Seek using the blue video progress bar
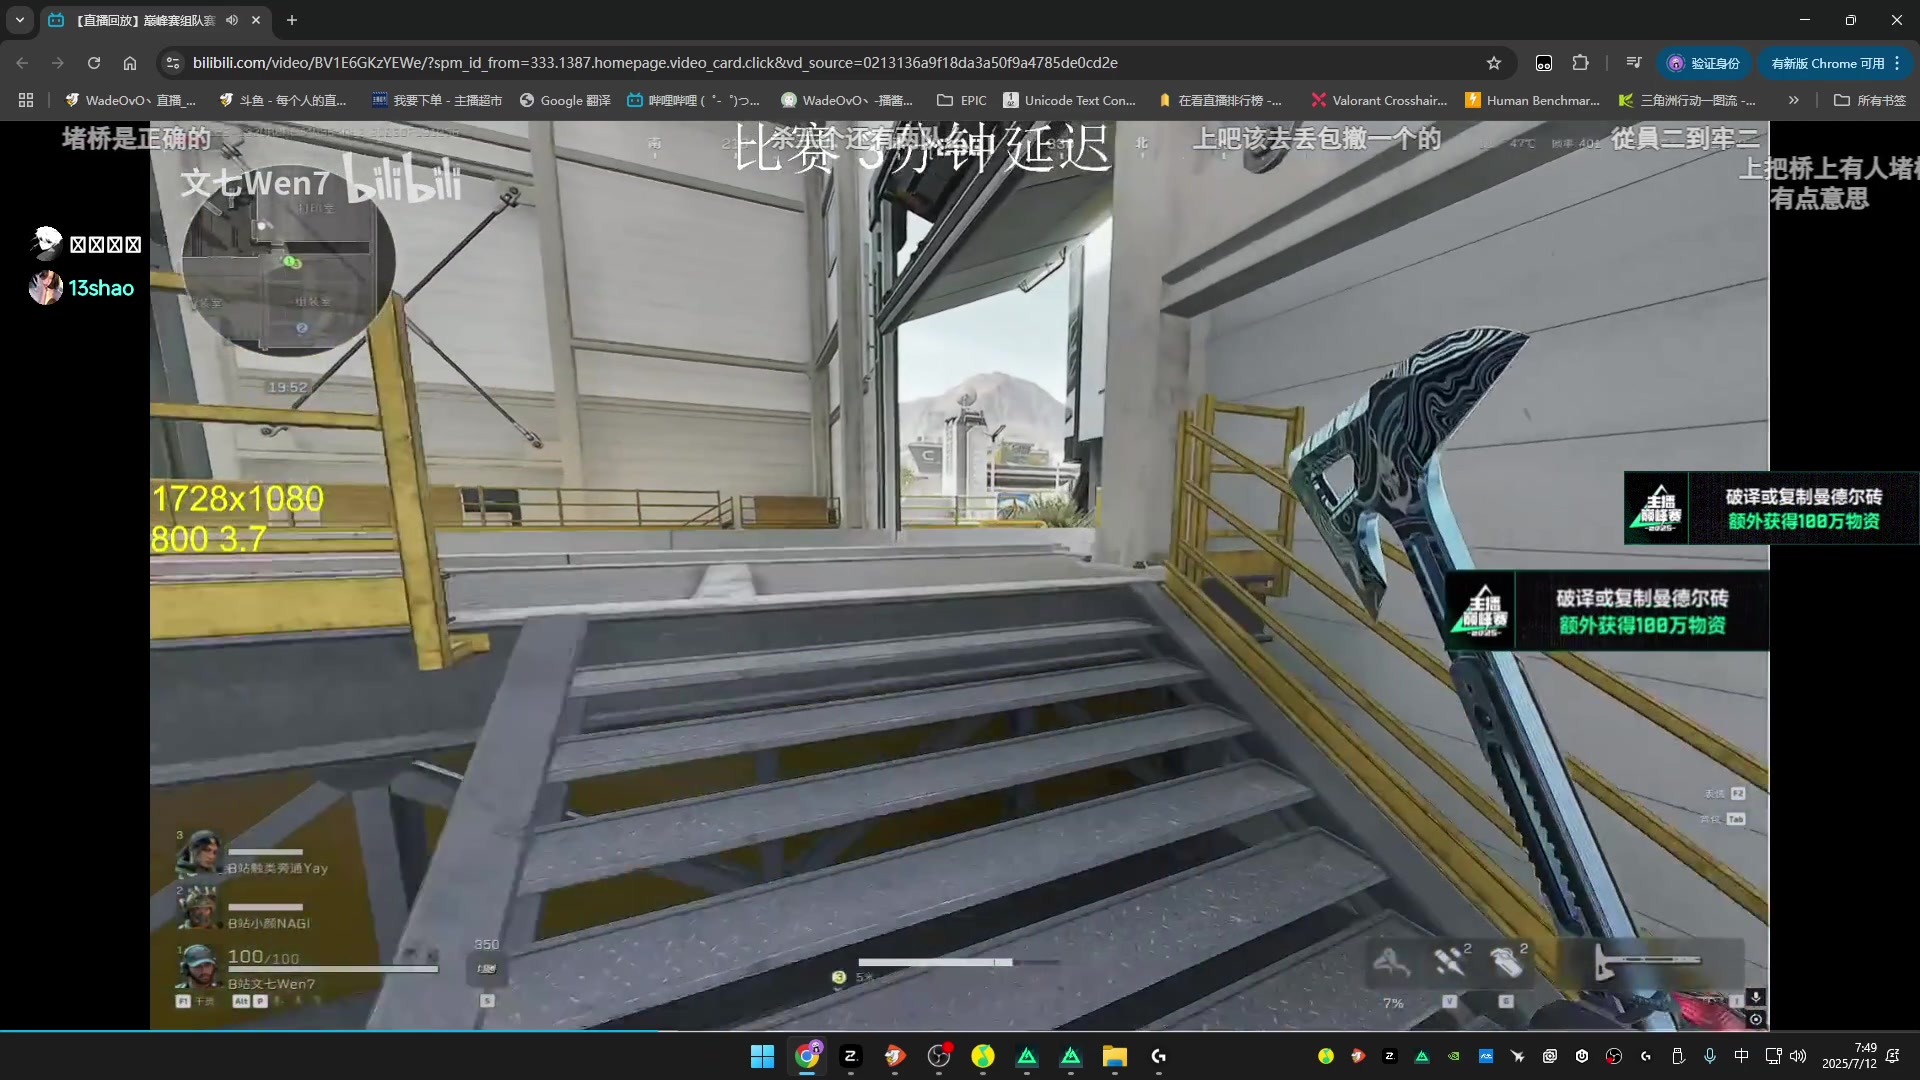 pyautogui.click(x=960, y=1030)
